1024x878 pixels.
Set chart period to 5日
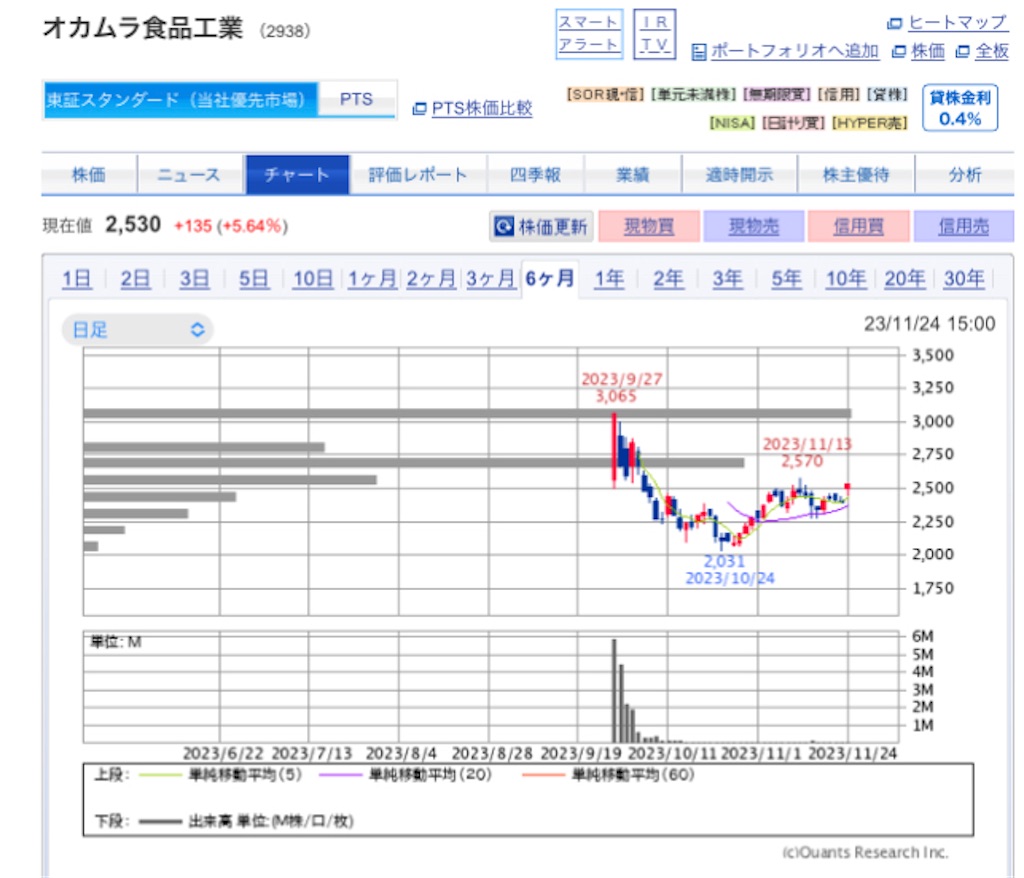(x=253, y=279)
